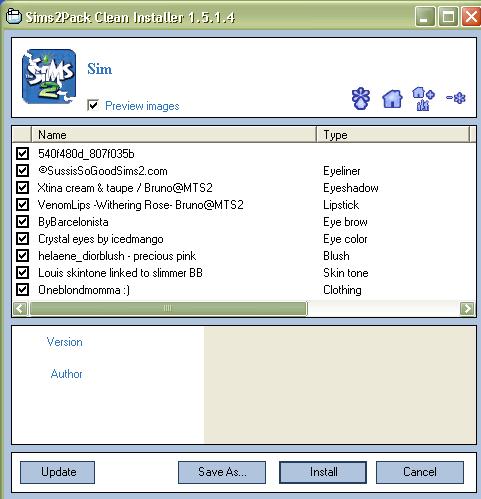The image size is (481, 499).
Task: Click the blue paw-print flower icon
Action: point(361,98)
